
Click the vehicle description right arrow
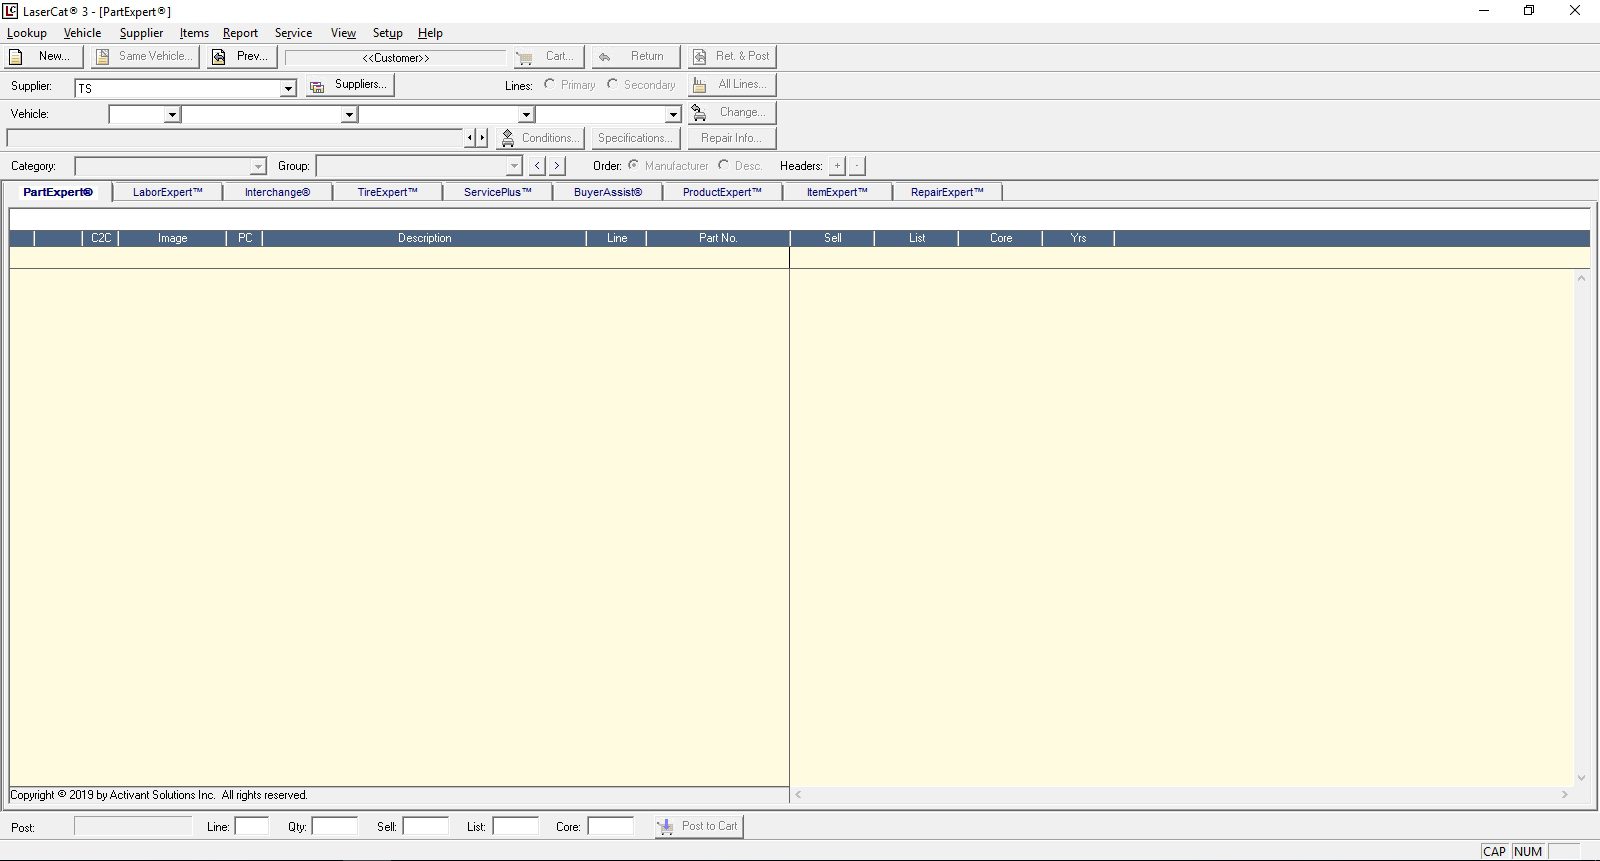click(482, 138)
